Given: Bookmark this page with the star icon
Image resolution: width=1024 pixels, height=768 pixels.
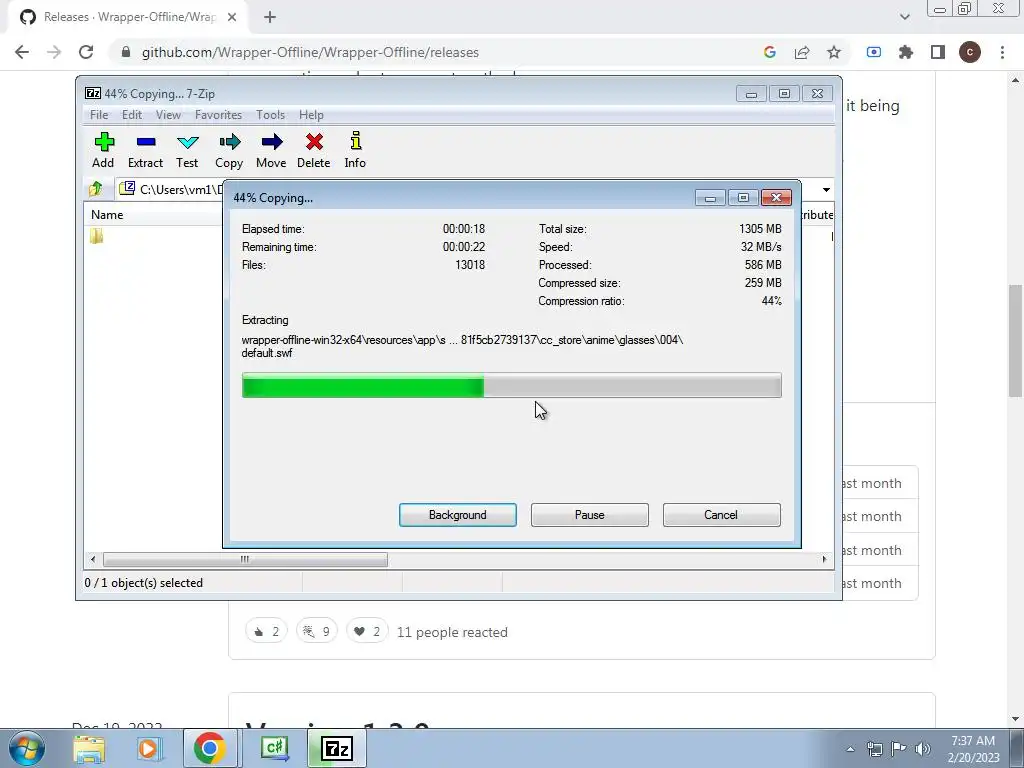Looking at the screenshot, I should [834, 52].
